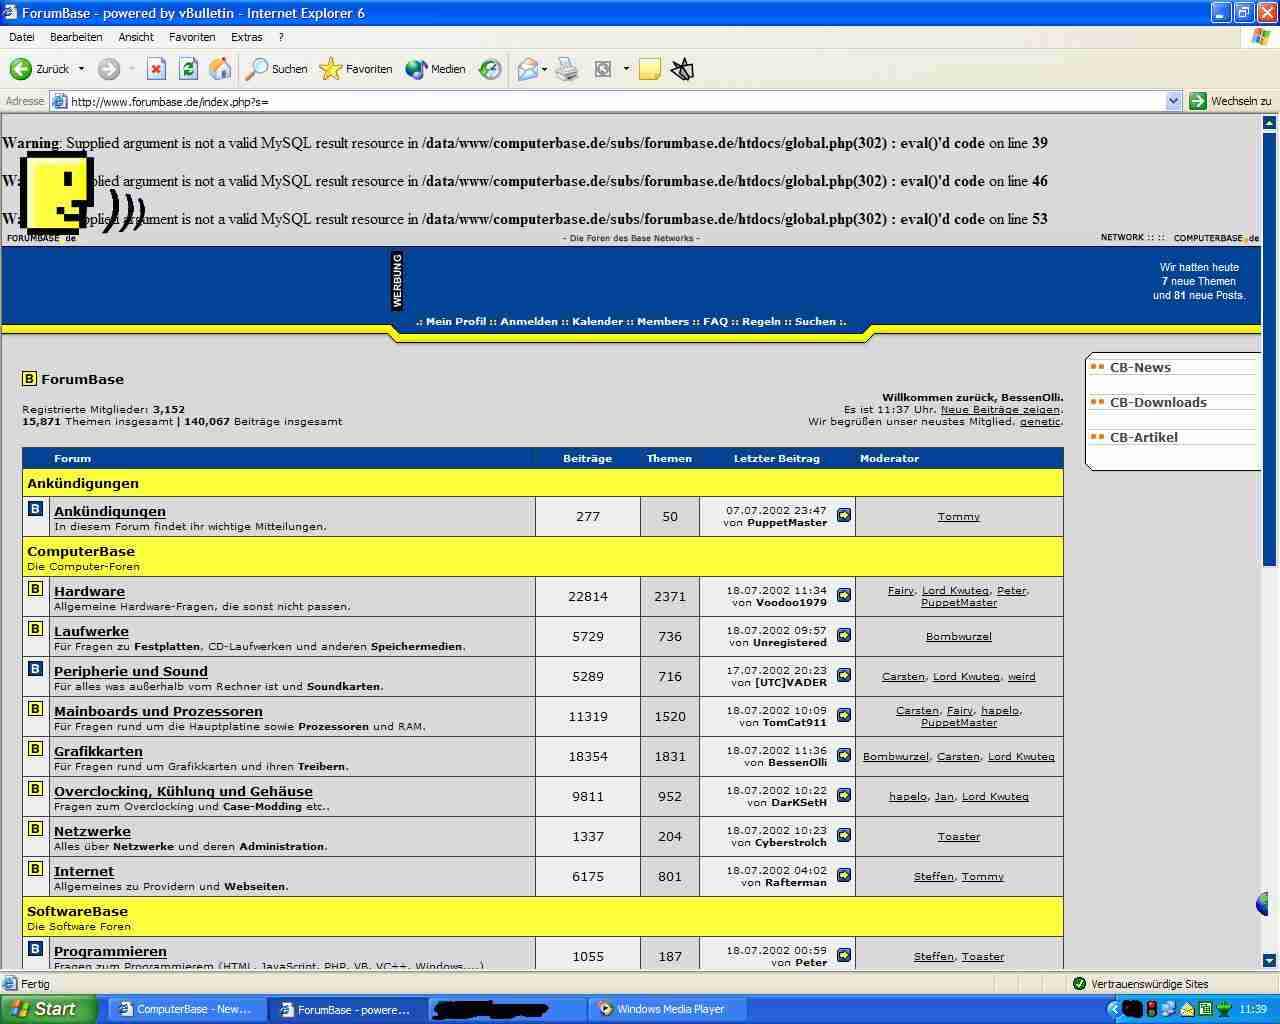The width and height of the screenshot is (1280, 1024).
Task: Click last-post arrow icon in Internet row
Action: [x=843, y=875]
